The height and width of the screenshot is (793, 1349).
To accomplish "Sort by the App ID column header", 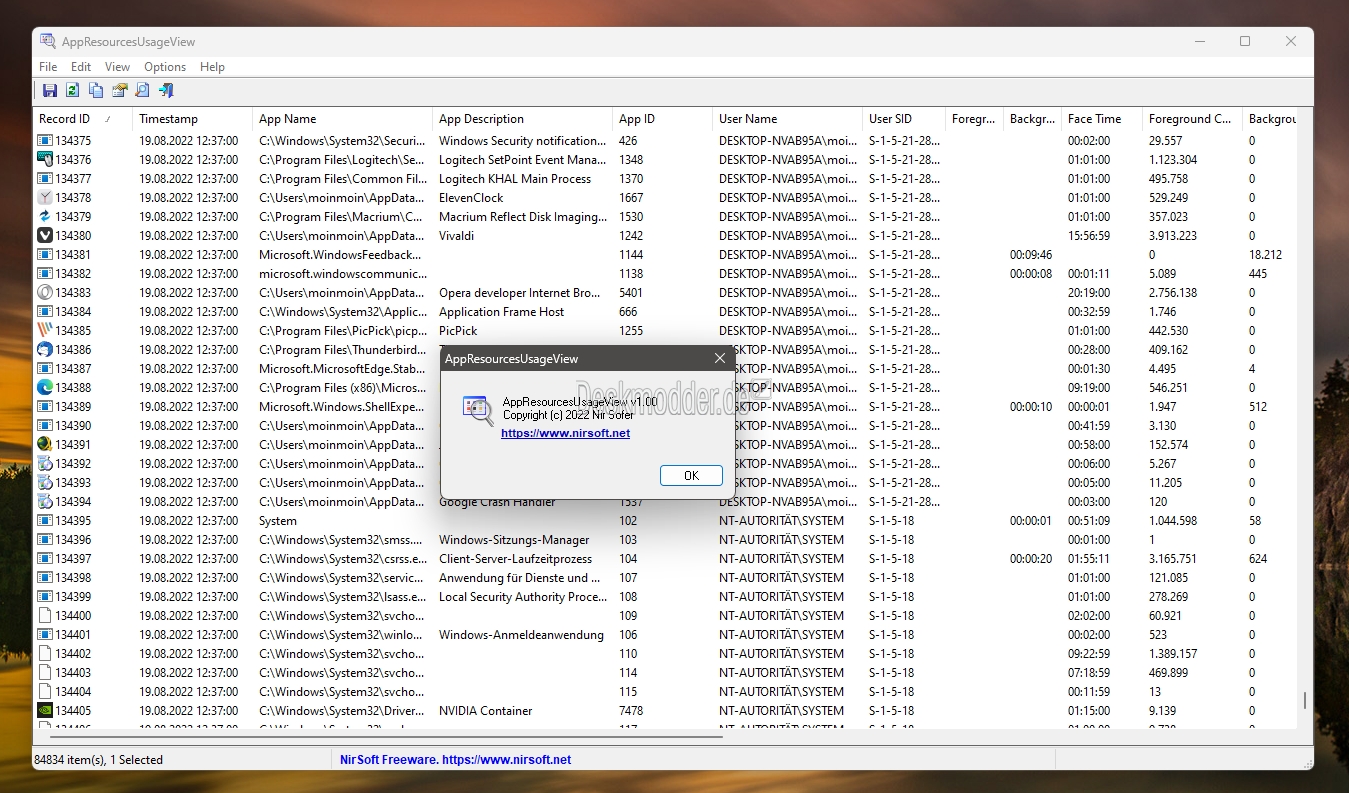I will tap(662, 119).
